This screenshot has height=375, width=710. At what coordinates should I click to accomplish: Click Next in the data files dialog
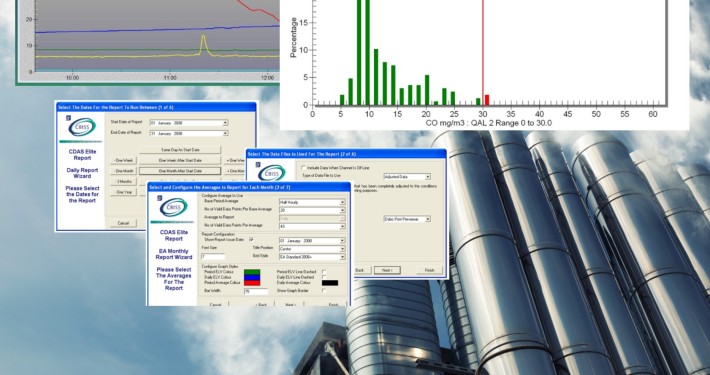(x=387, y=270)
